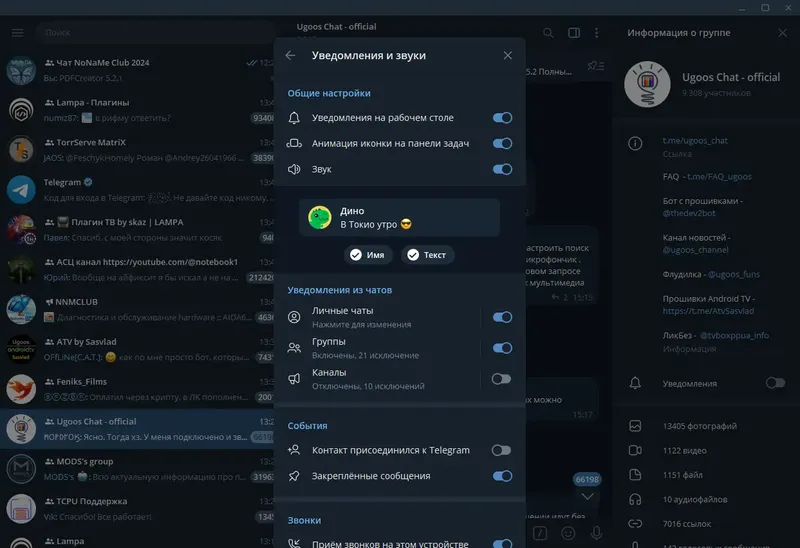Open TCPU Поддержка chat
The image size is (800, 548).
[138, 509]
